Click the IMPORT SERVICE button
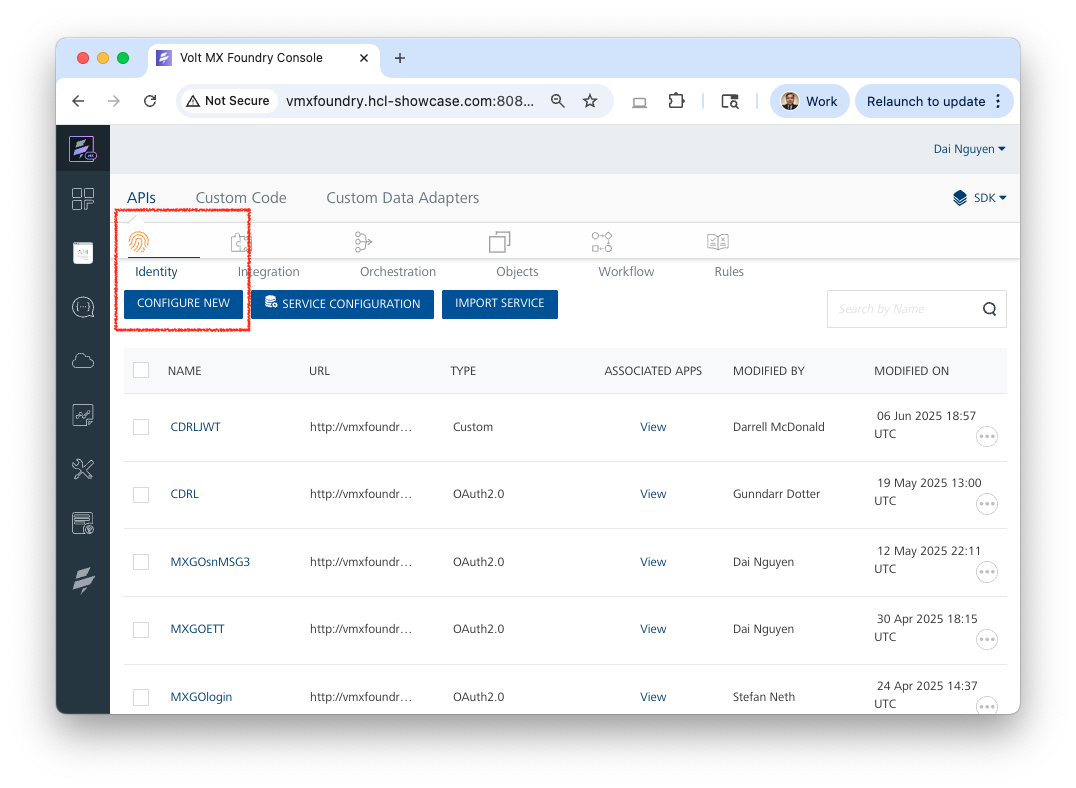This screenshot has width=1076, height=788. point(500,303)
